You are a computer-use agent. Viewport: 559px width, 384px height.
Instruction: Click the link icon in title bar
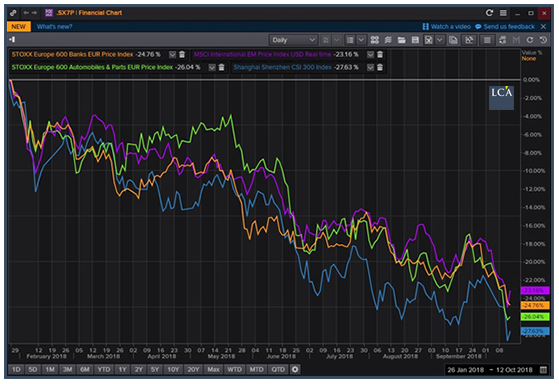click(13, 13)
